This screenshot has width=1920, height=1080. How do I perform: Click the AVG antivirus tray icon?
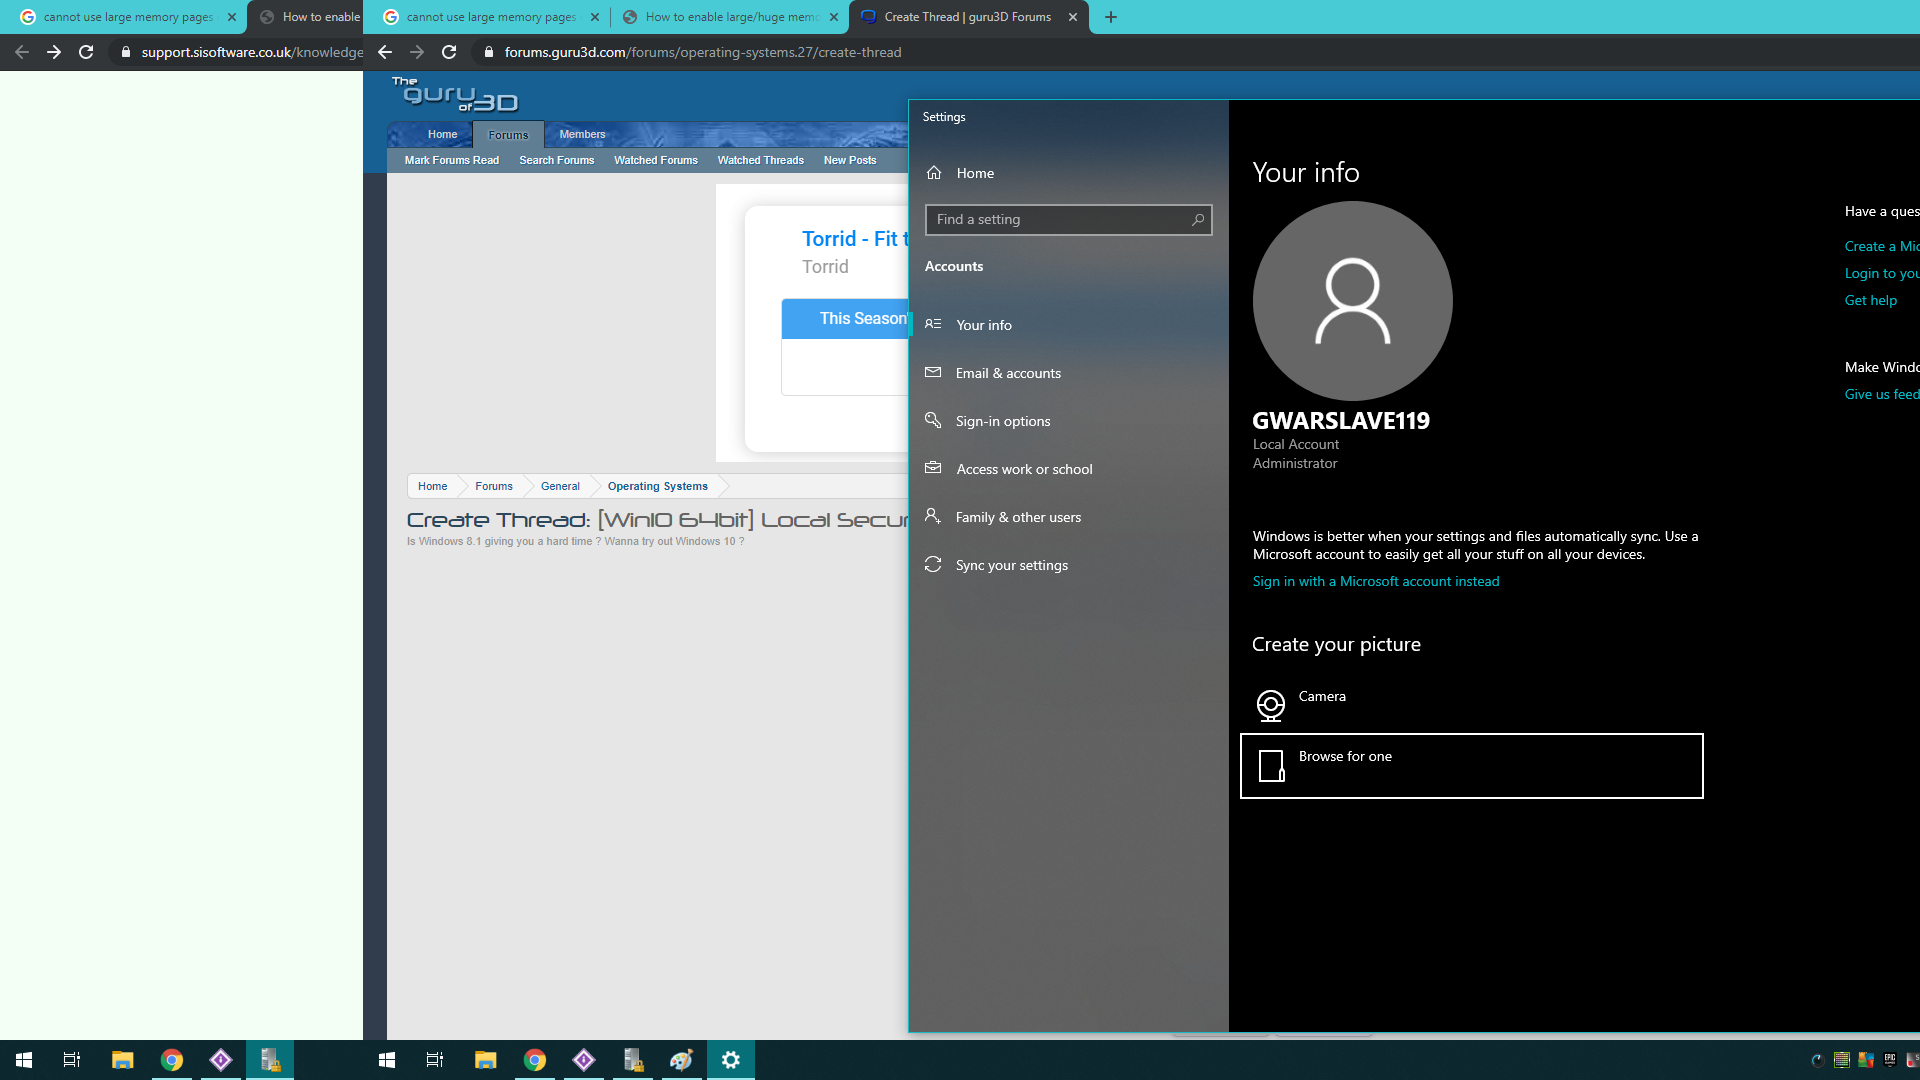(x=1866, y=1060)
